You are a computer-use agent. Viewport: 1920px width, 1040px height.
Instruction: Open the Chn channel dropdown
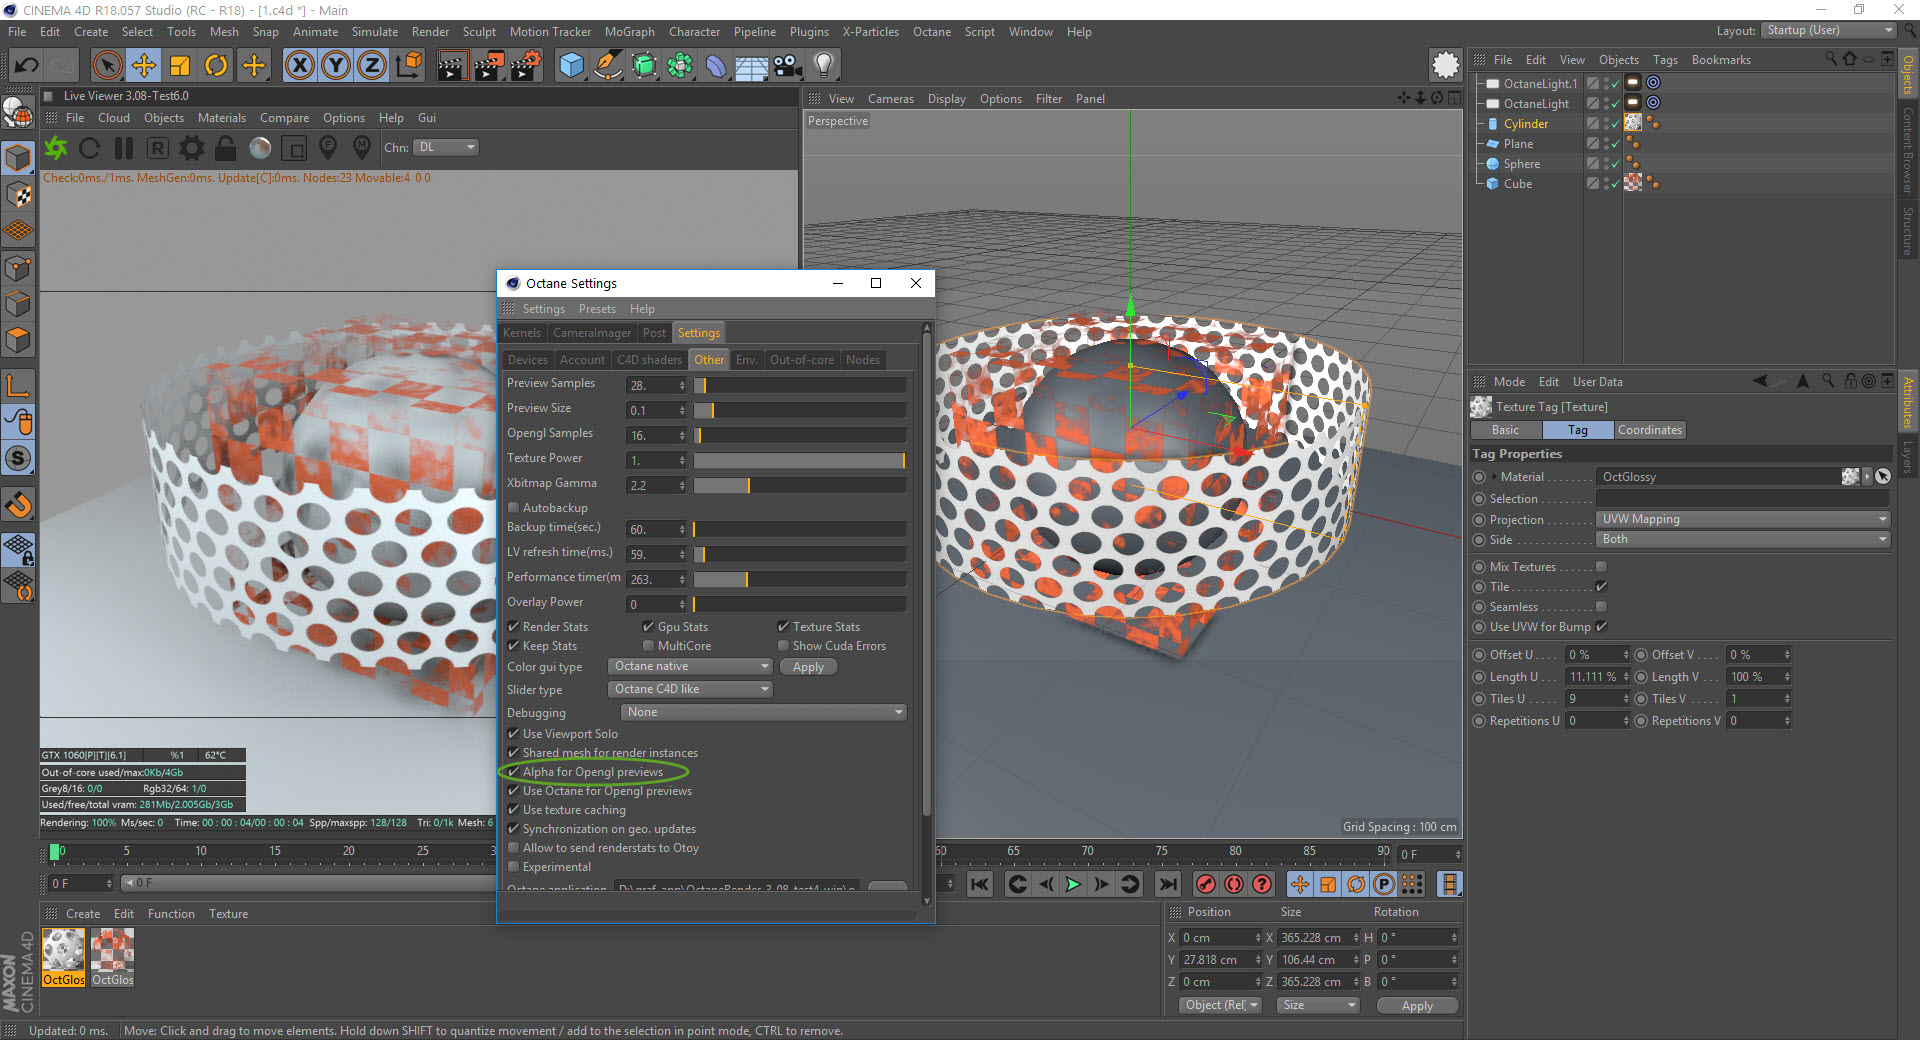pos(447,148)
